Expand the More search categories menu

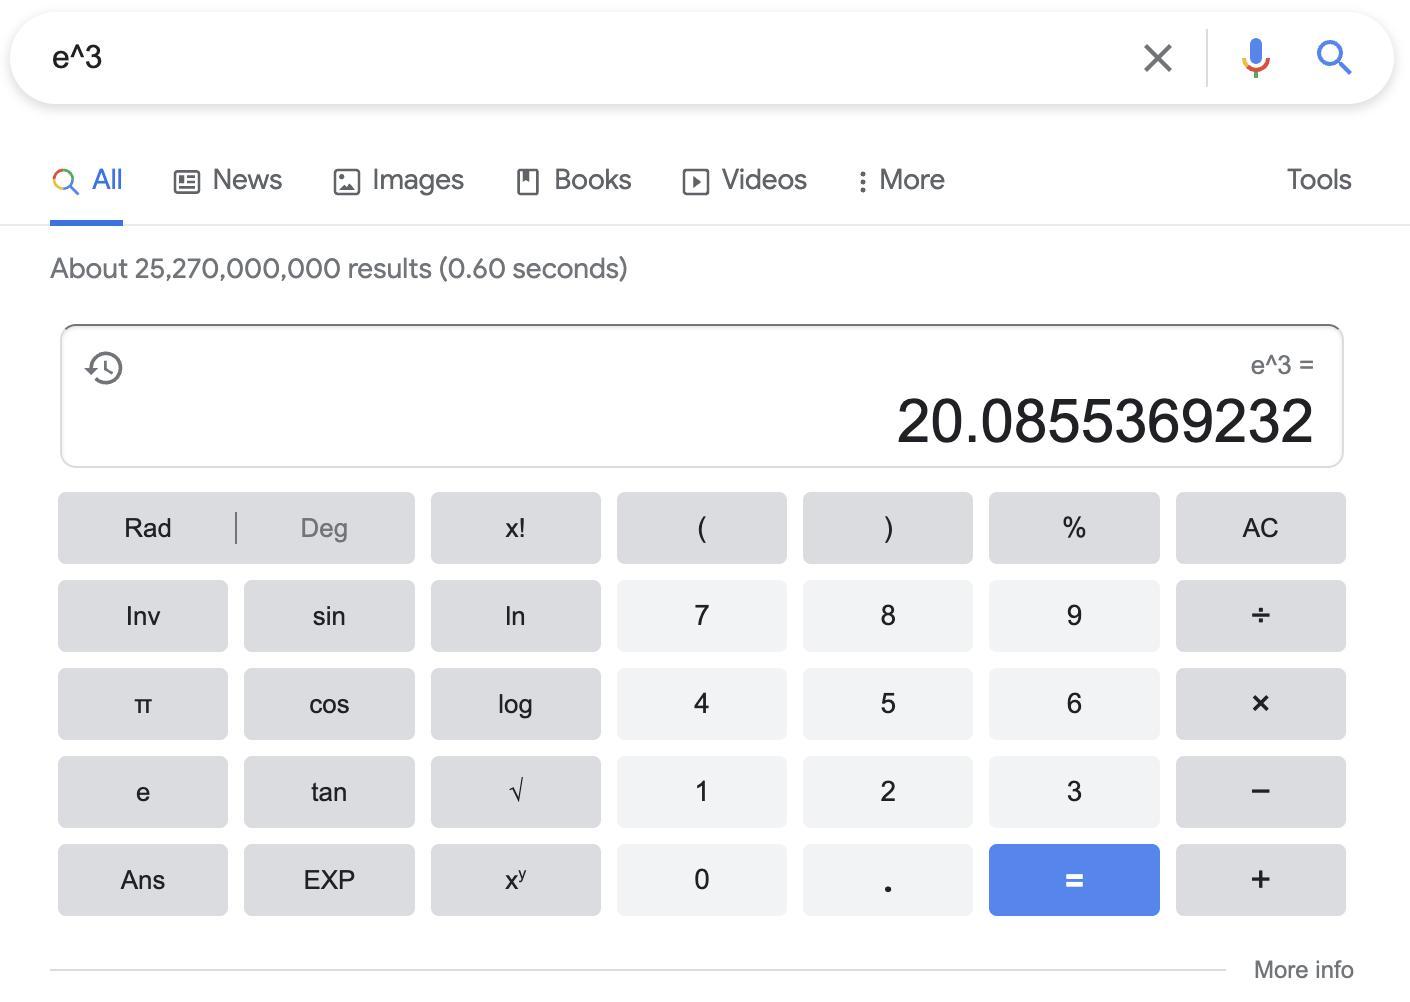[x=900, y=180]
